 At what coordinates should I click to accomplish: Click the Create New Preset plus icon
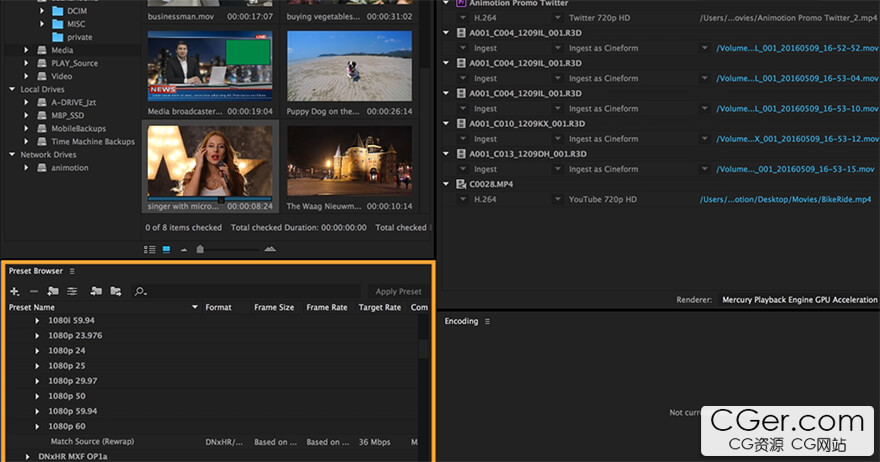pos(15,291)
